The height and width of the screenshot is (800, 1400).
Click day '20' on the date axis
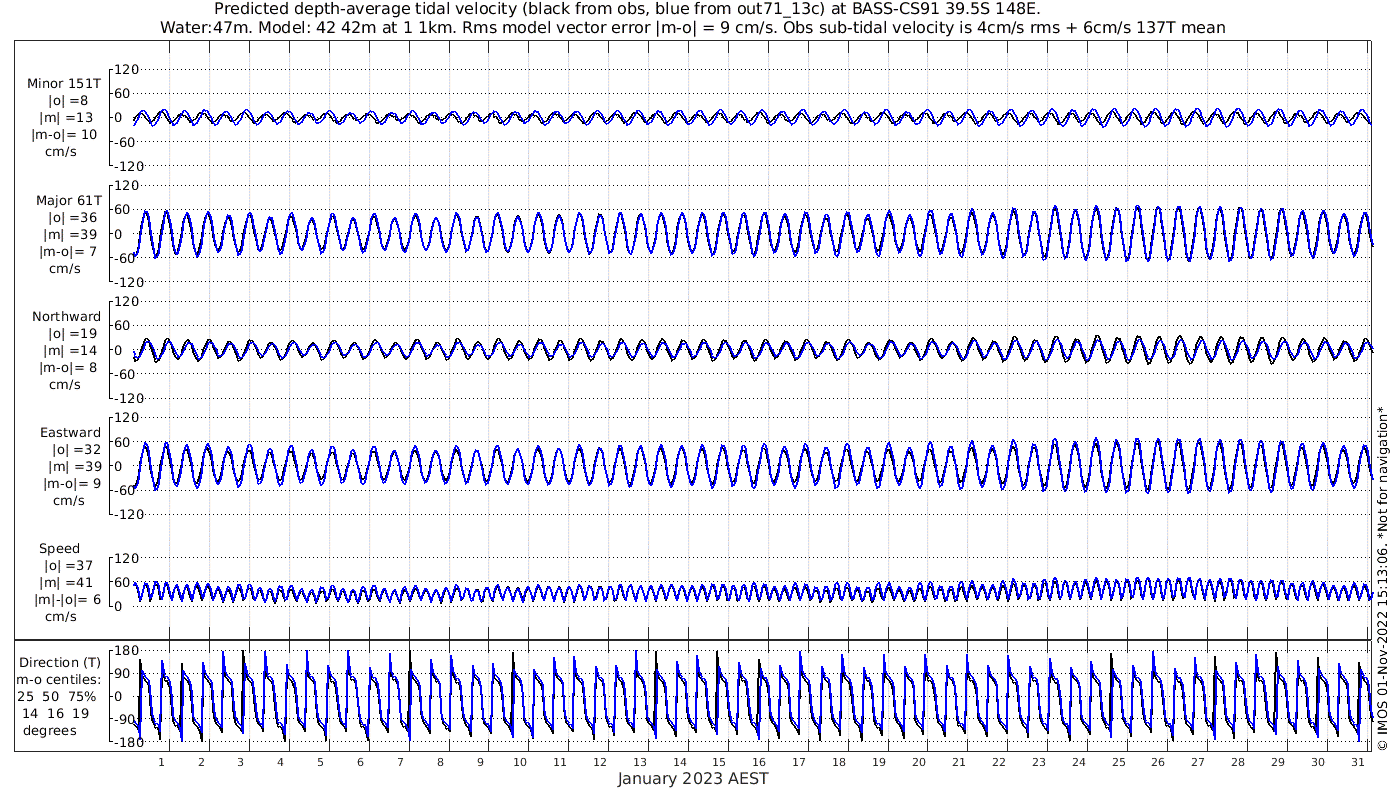coord(918,761)
